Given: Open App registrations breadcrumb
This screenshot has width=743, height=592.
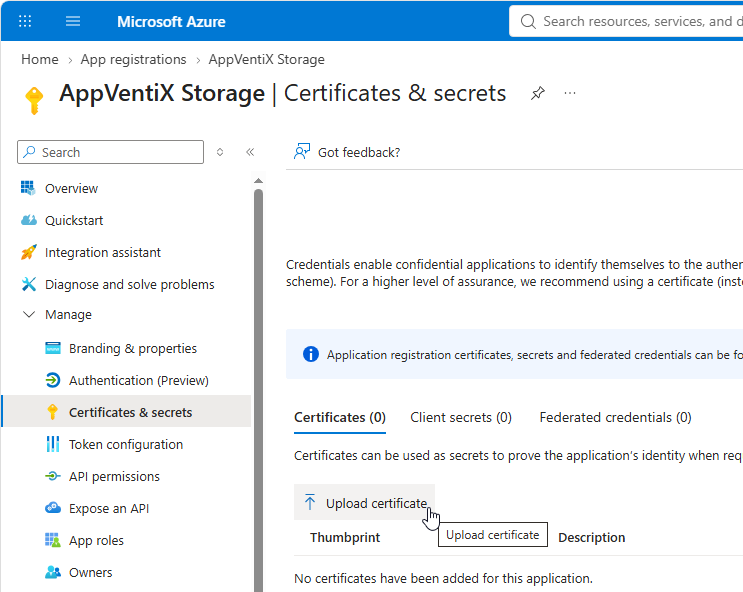Looking at the screenshot, I should [133, 60].
